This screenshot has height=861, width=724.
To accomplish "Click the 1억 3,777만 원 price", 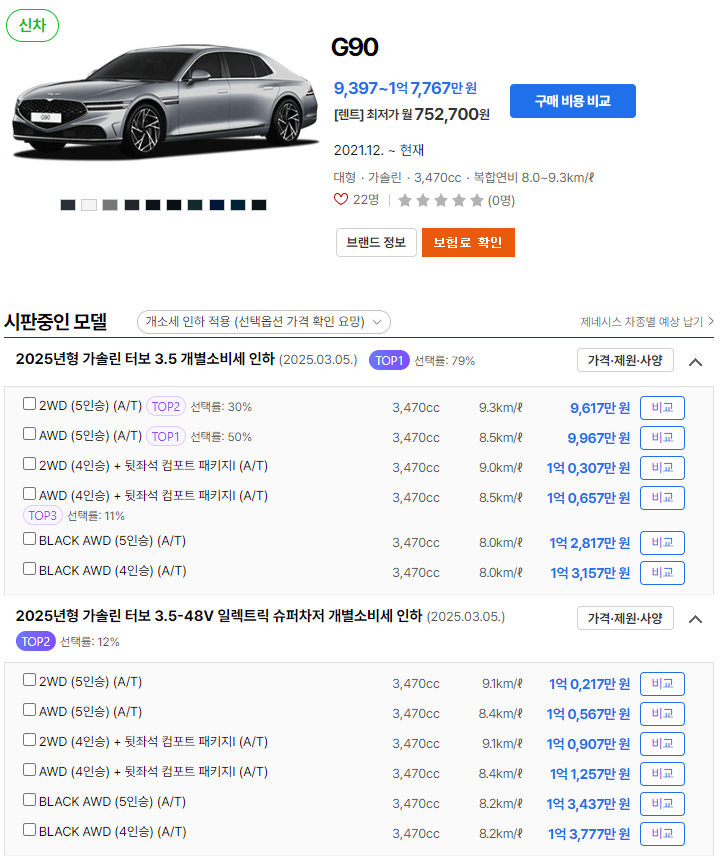I will point(588,834).
